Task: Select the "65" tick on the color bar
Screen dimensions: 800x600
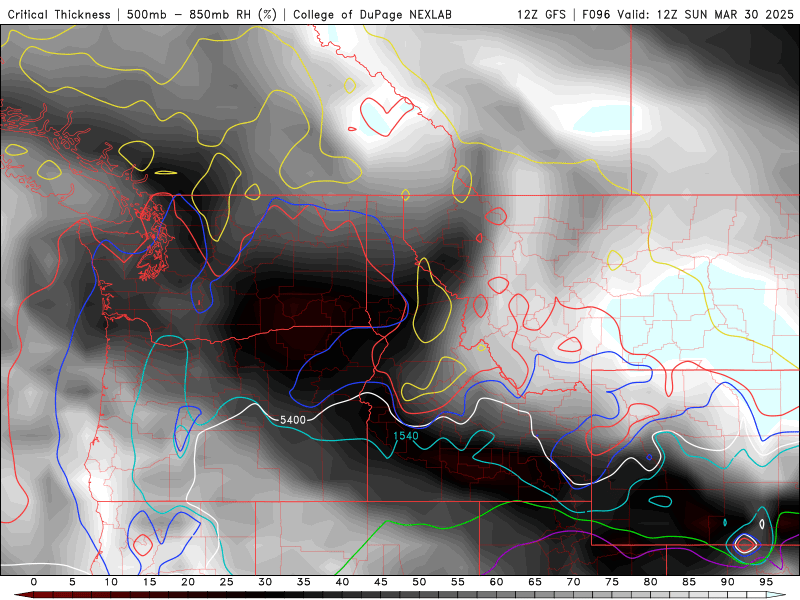Action: [x=535, y=582]
